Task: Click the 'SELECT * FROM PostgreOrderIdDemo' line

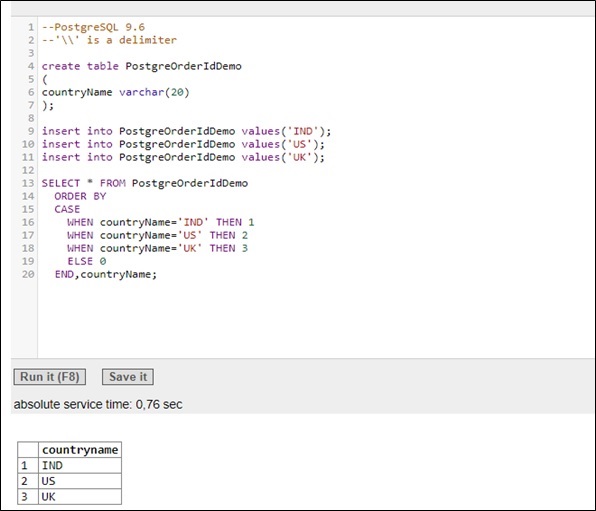Action: (x=144, y=183)
